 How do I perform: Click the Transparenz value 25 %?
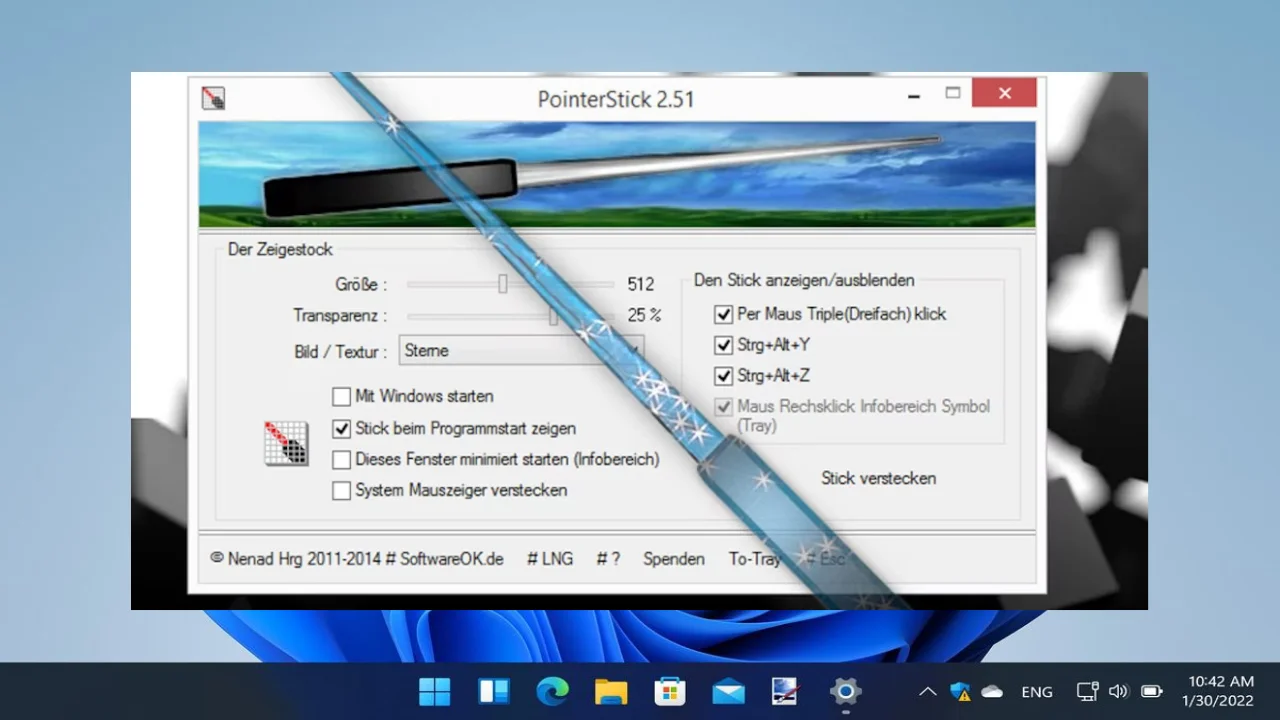644,315
